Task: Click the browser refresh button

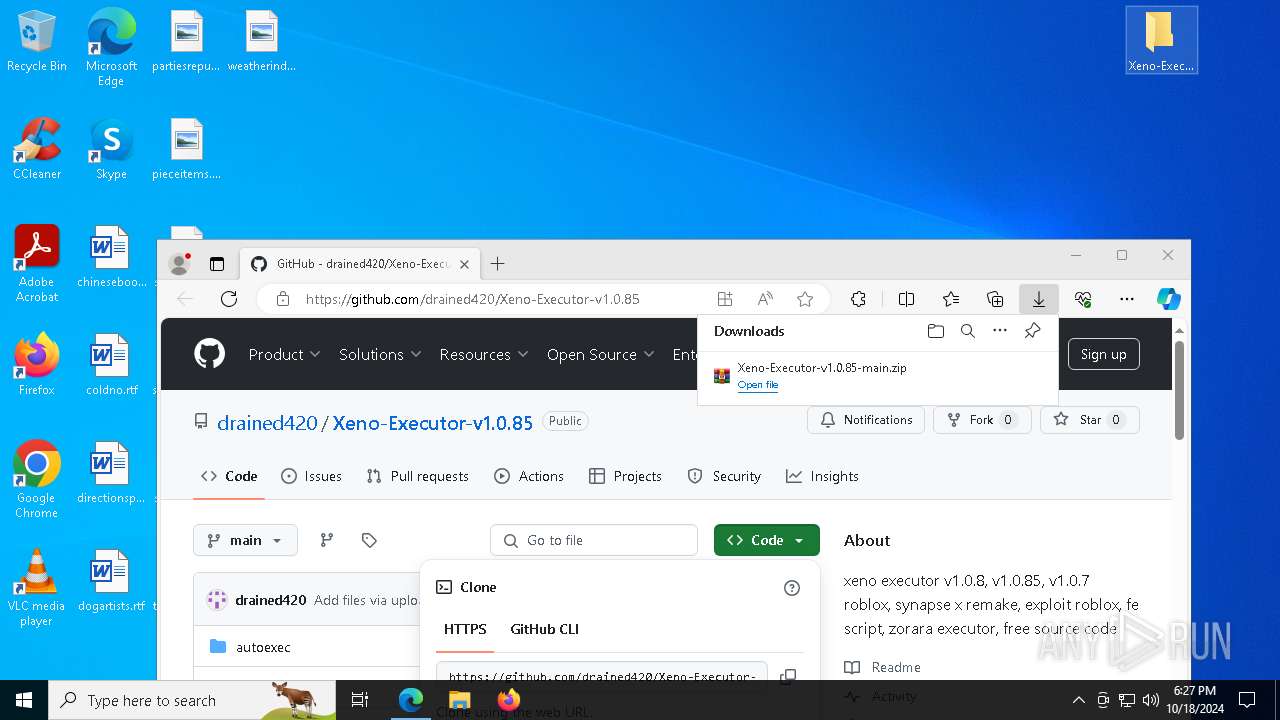Action: (x=229, y=299)
